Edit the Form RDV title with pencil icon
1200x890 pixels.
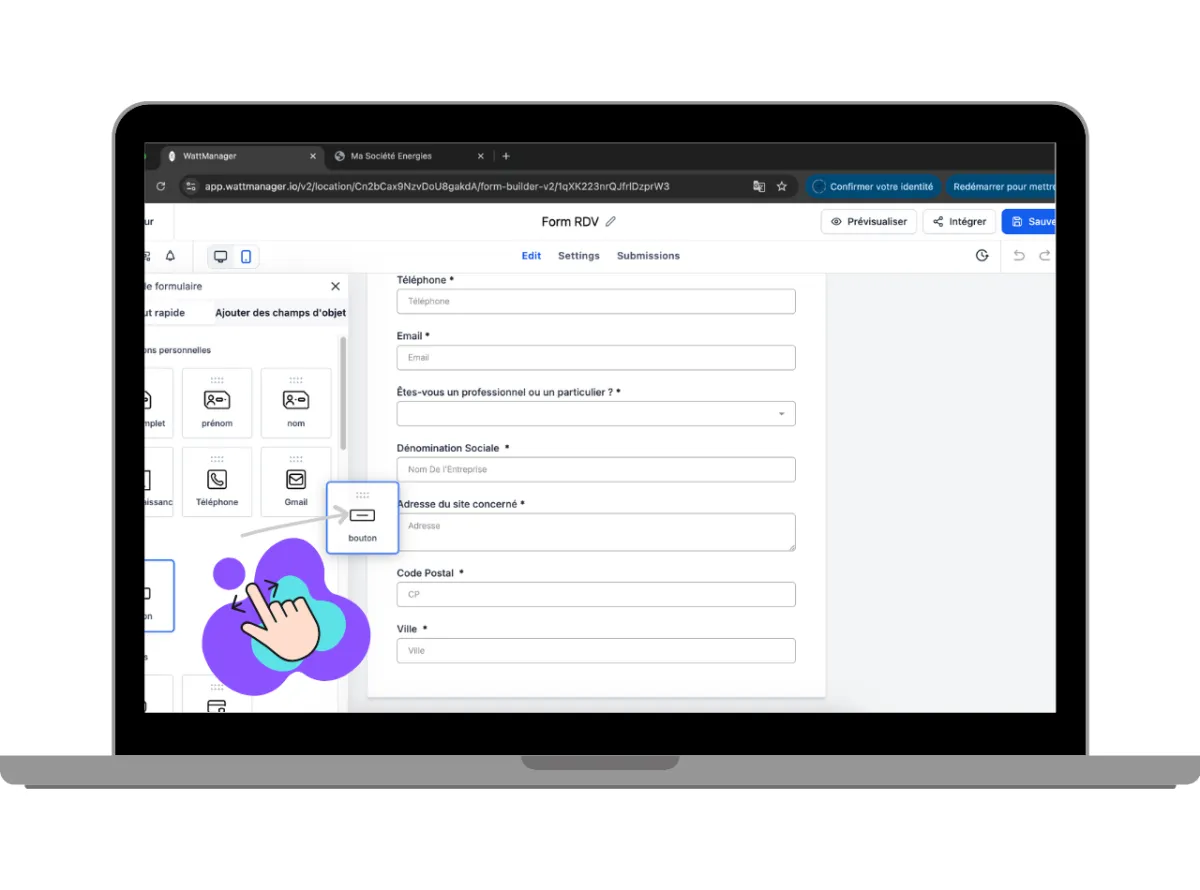(x=611, y=222)
